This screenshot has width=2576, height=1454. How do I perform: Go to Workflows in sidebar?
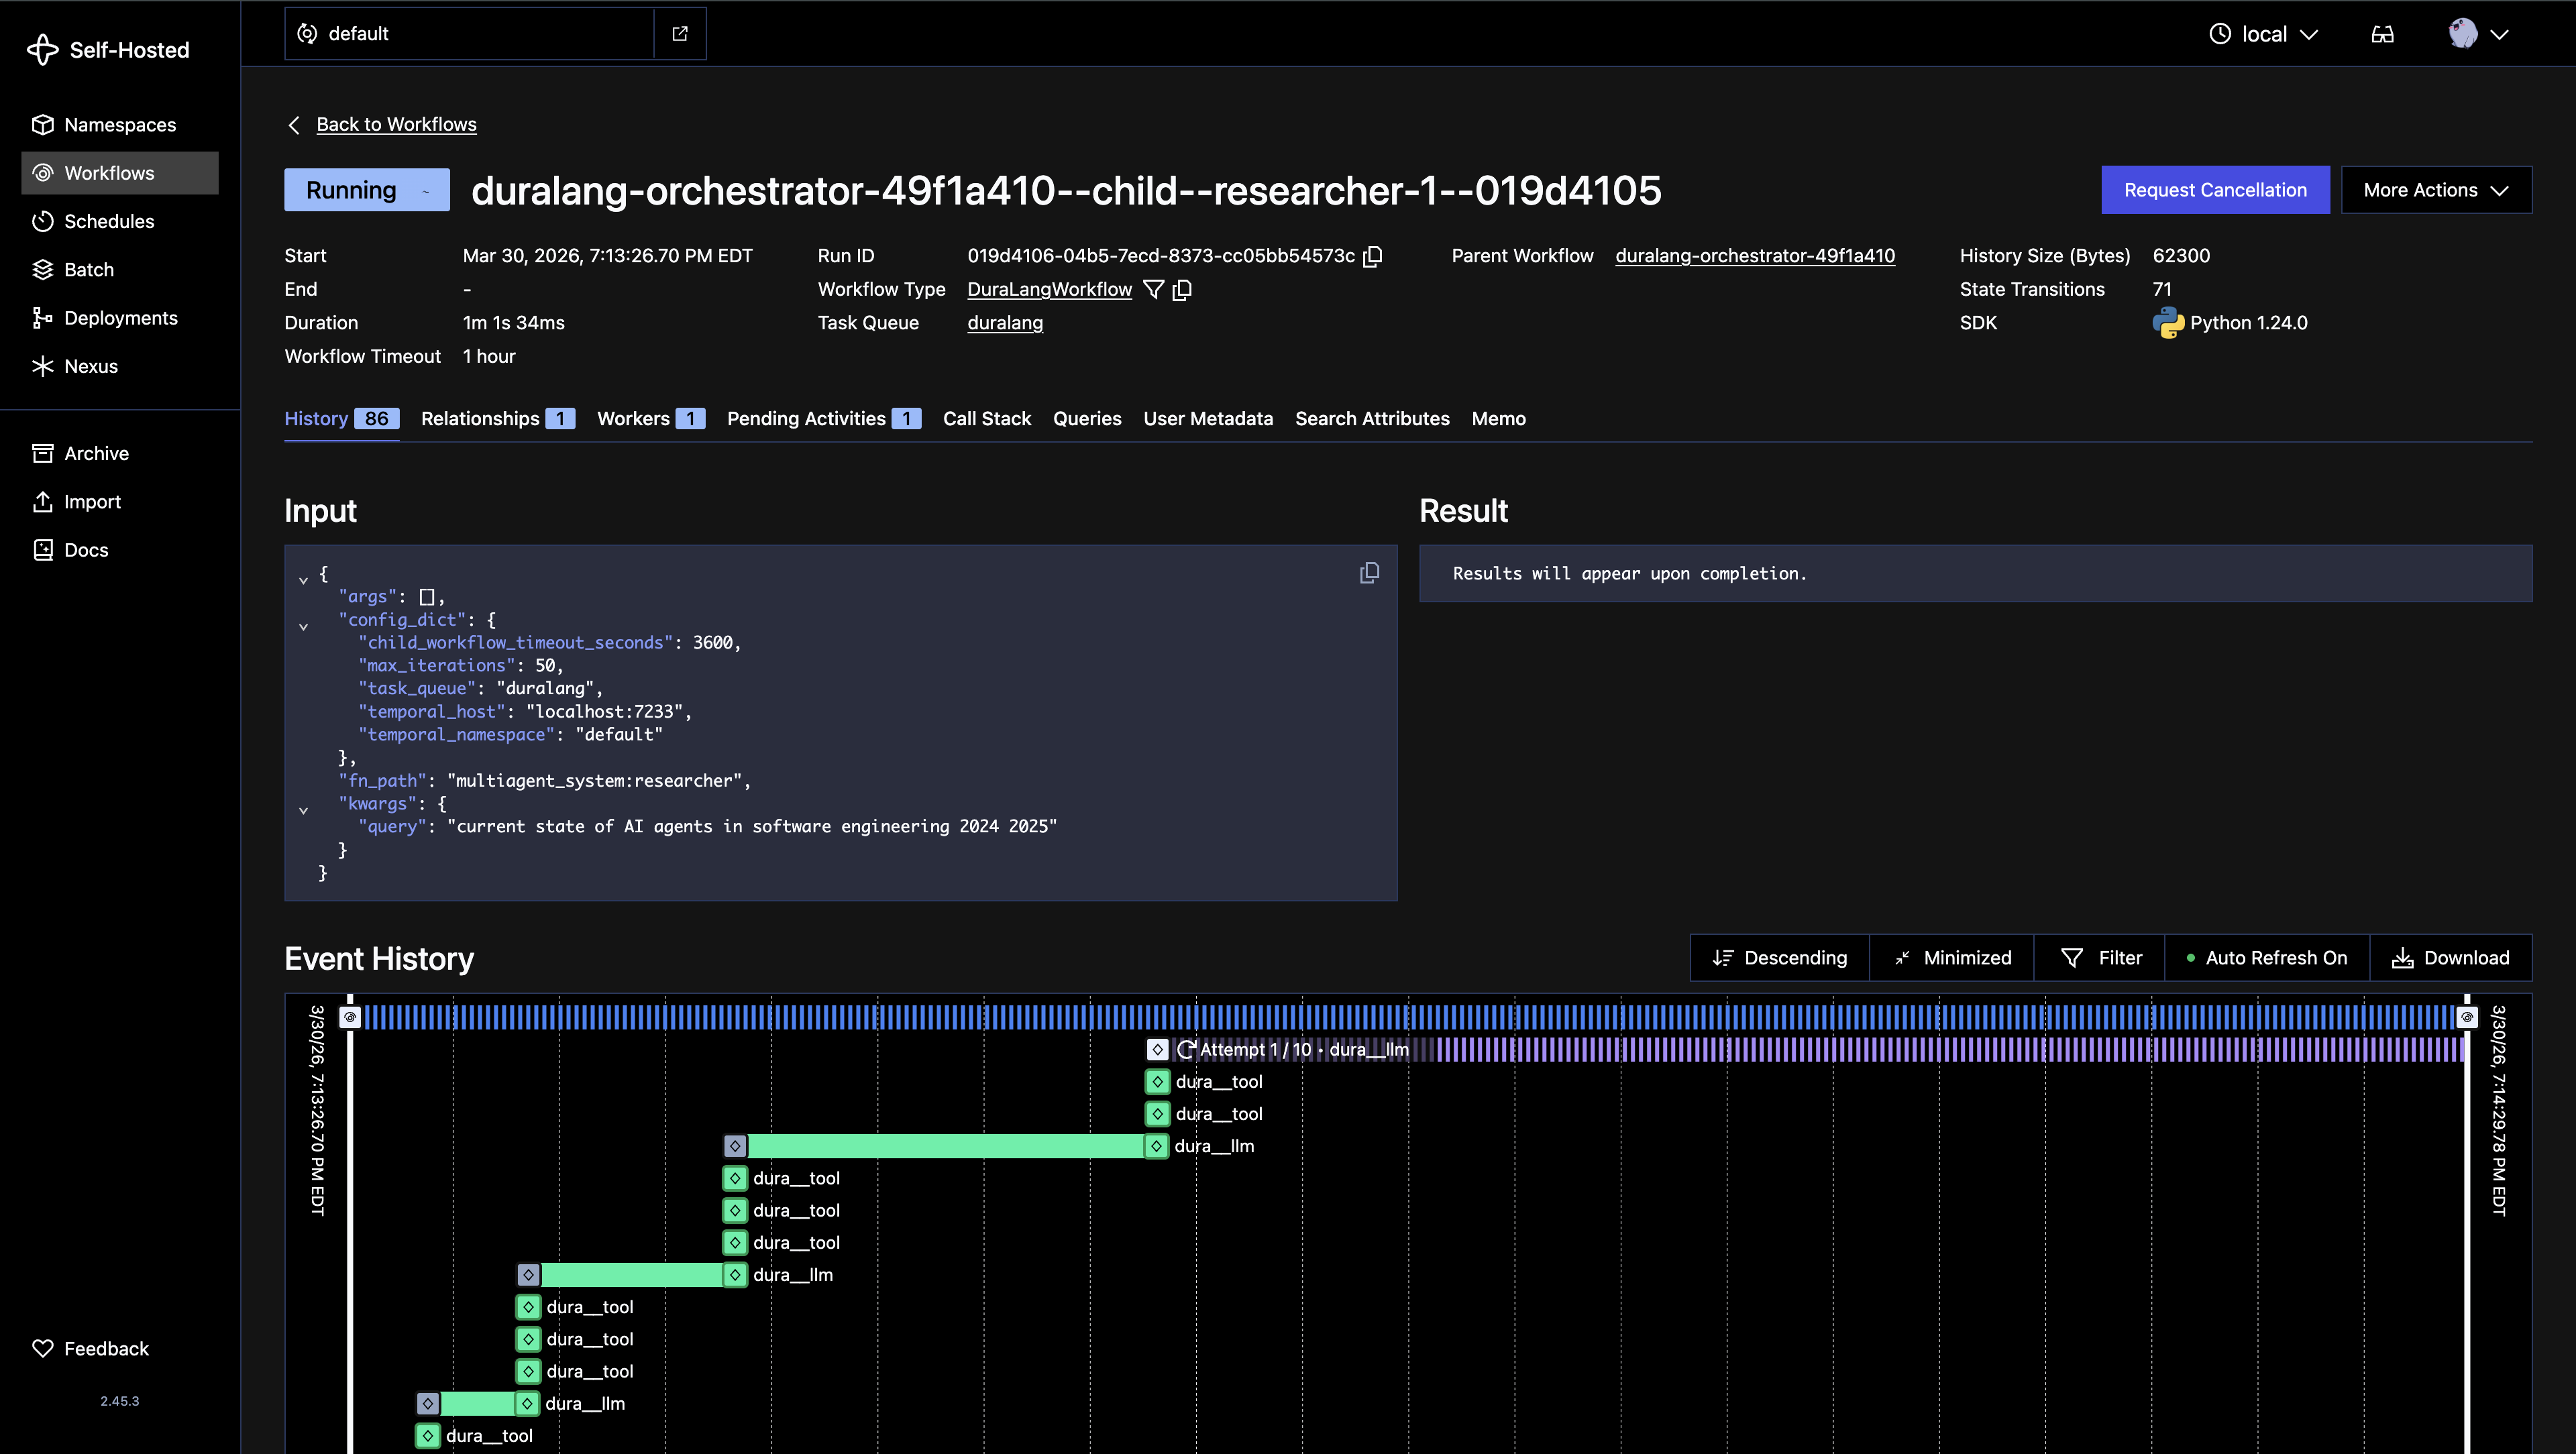coord(119,173)
